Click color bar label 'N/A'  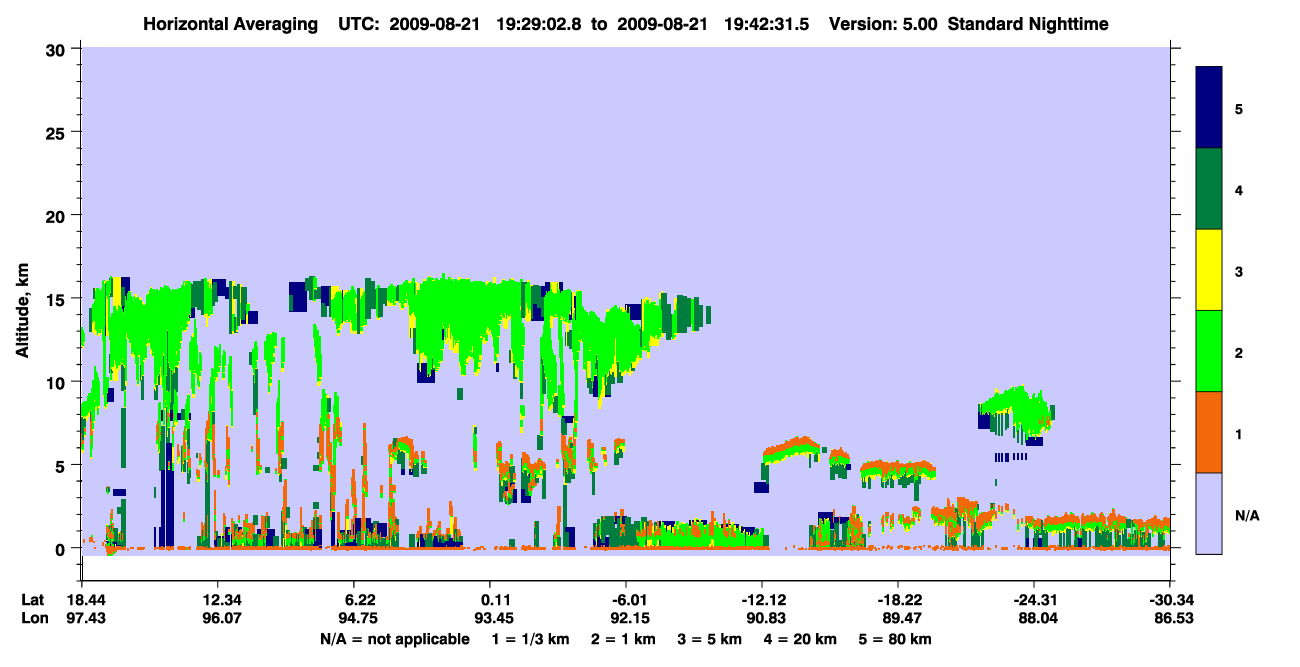pos(1247,515)
